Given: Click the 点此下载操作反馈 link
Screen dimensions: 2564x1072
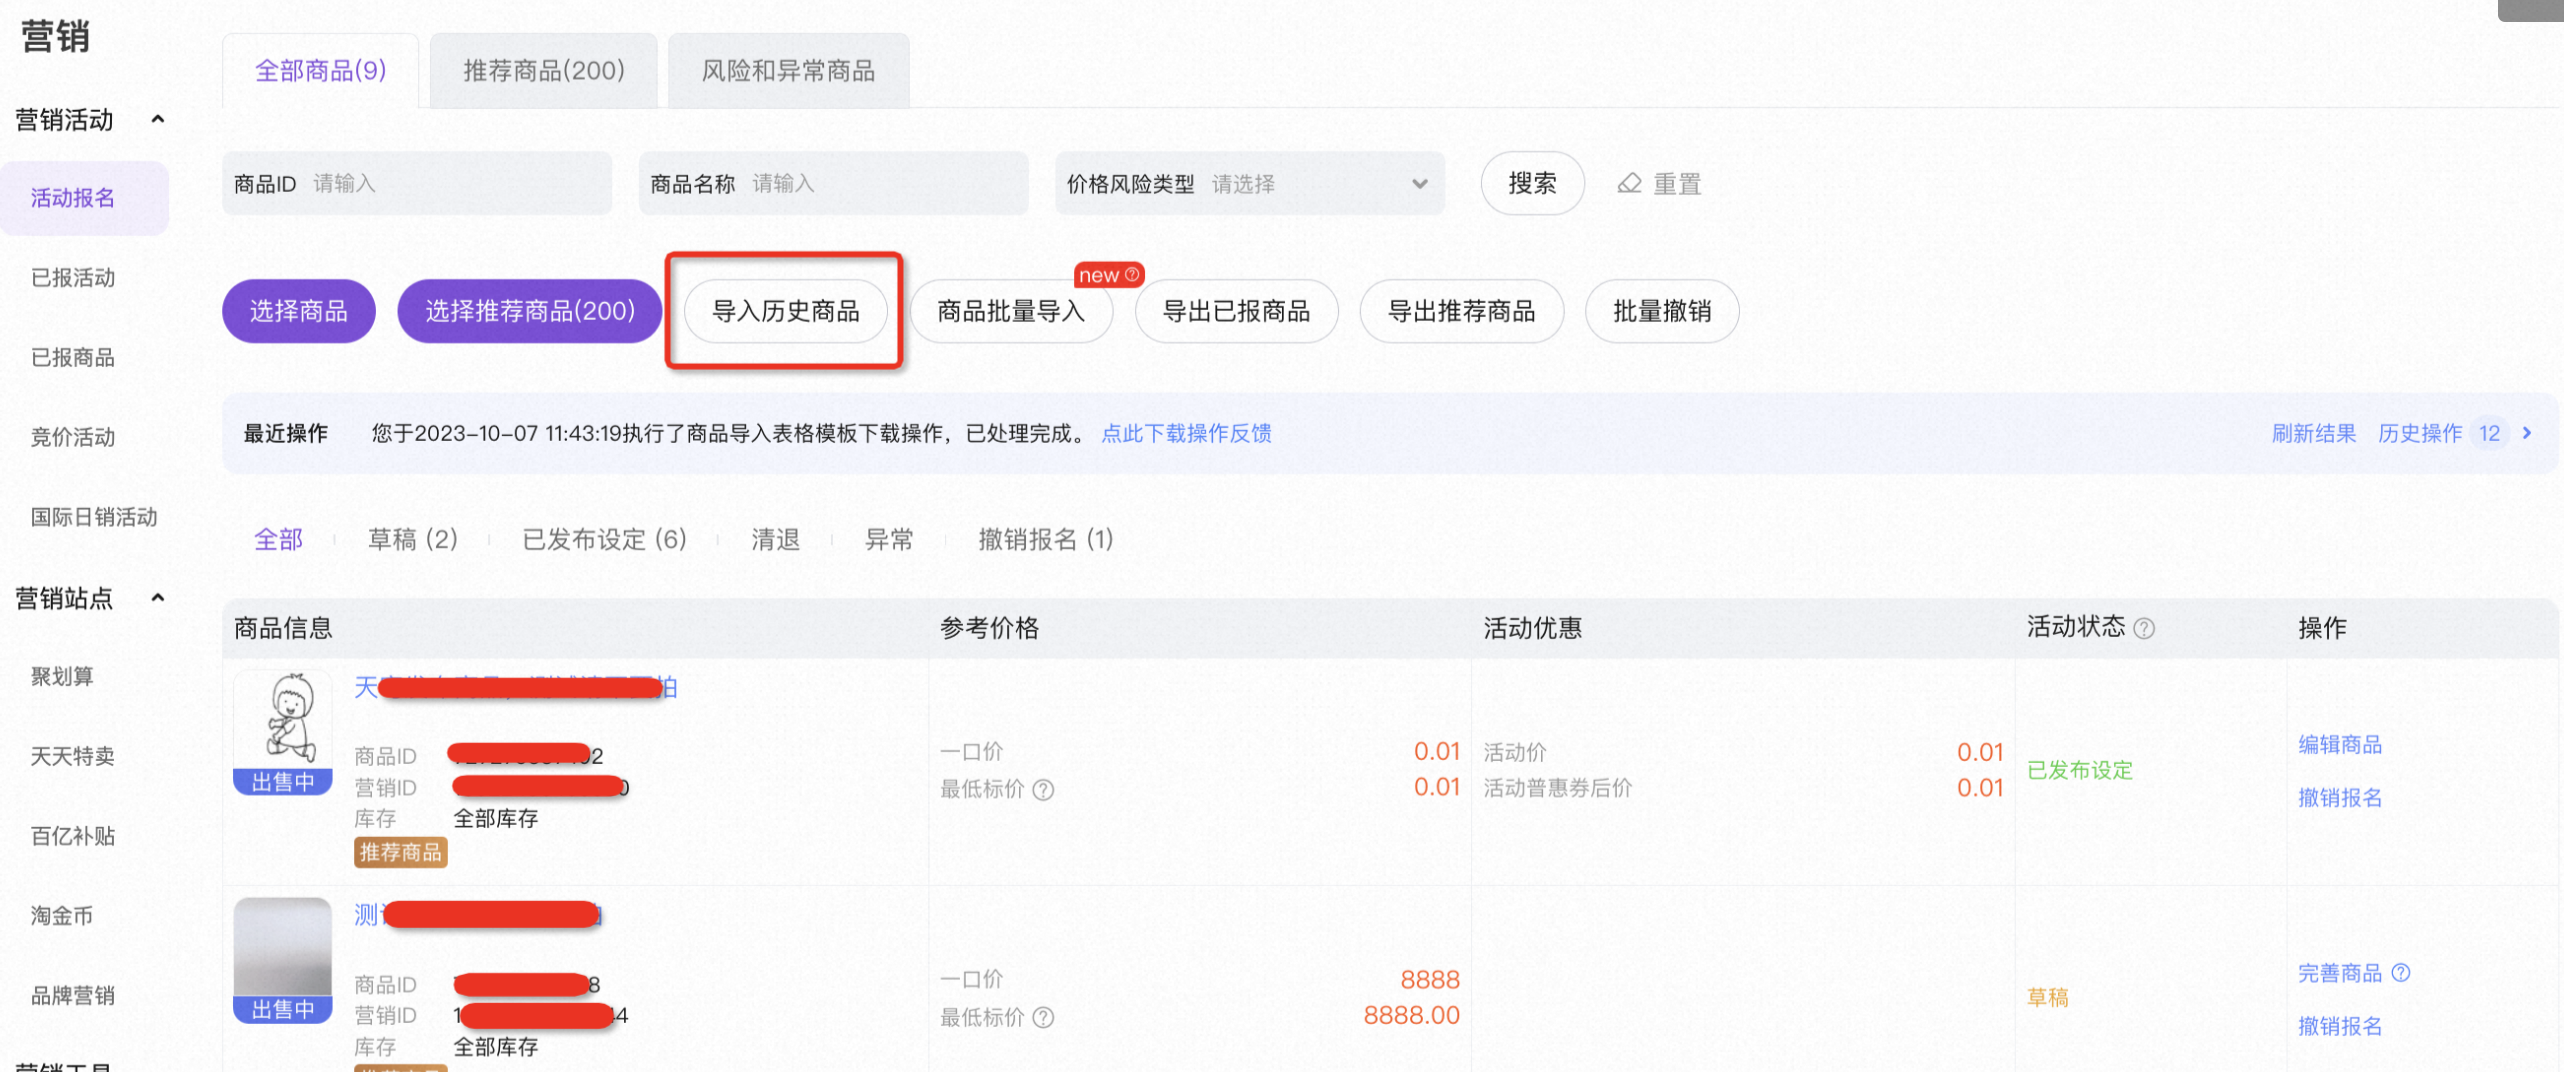Looking at the screenshot, I should pos(1186,433).
